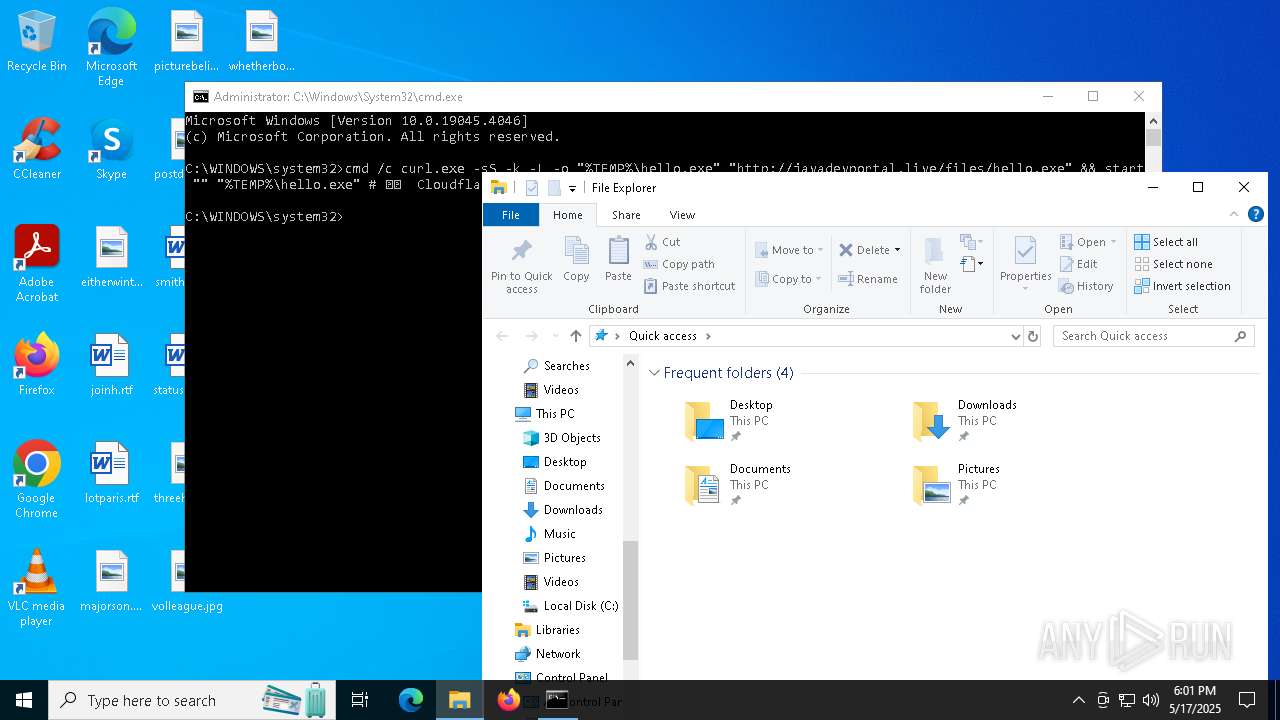Select lotparis.rtf desktop file
The height and width of the screenshot is (720, 1280).
(x=111, y=474)
